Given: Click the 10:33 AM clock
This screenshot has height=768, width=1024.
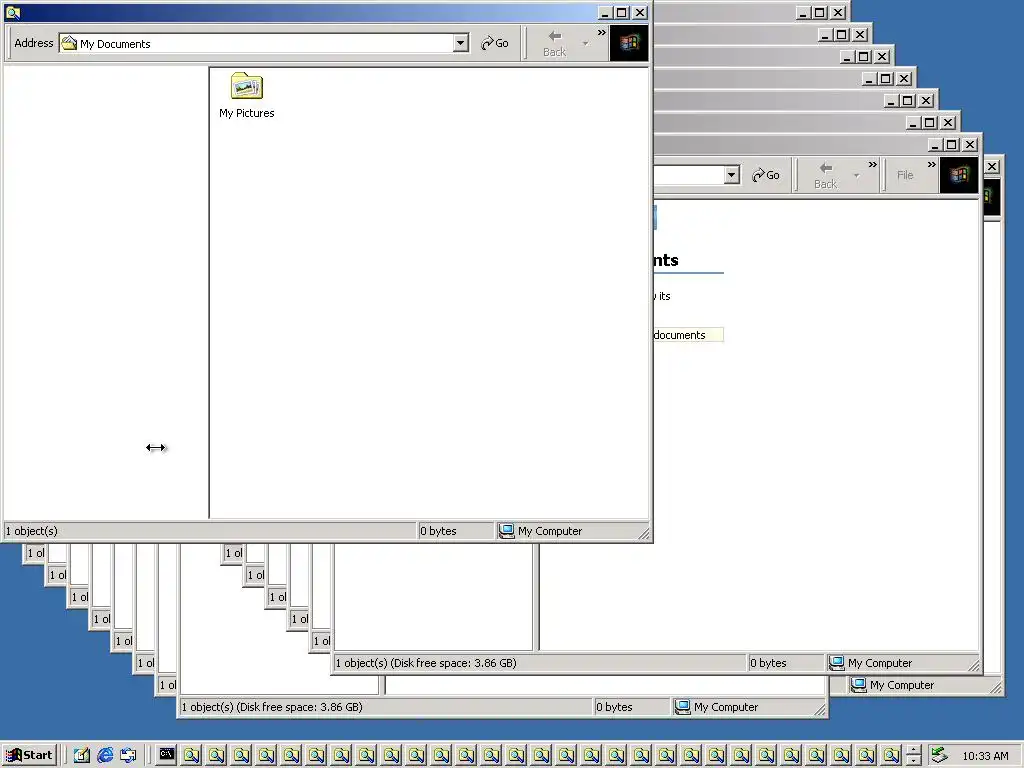Looking at the screenshot, I should pyautogui.click(x=985, y=756).
